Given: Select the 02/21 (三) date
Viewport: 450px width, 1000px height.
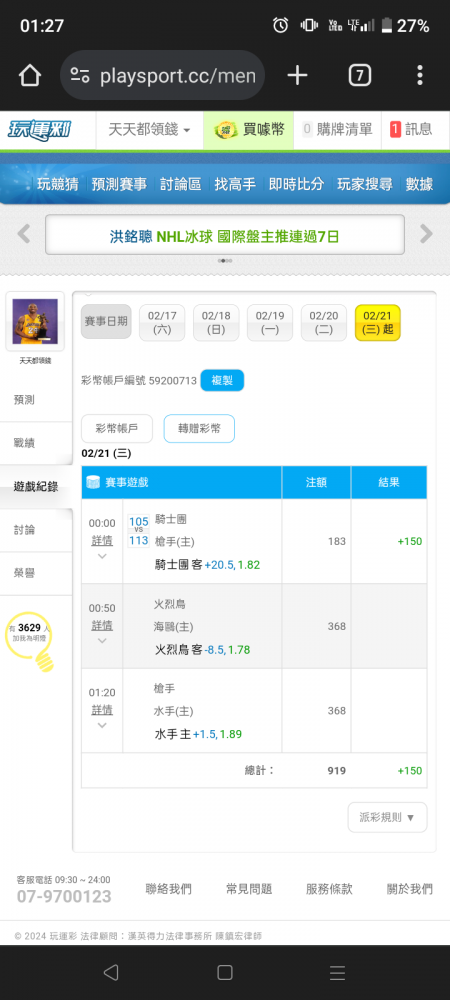Looking at the screenshot, I should 377,323.
